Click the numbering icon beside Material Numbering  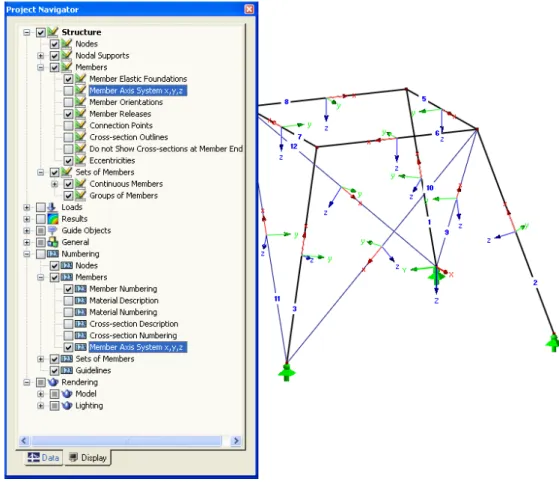81,312
